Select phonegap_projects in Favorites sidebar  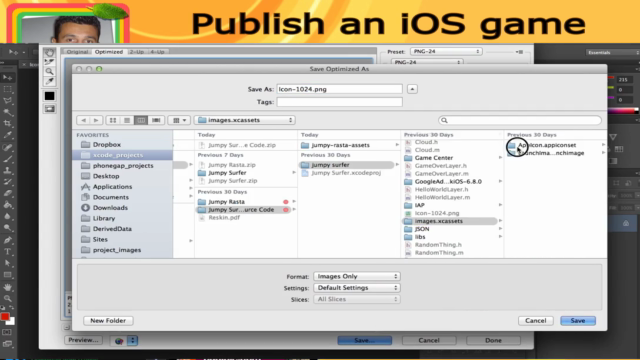click(x=122, y=166)
